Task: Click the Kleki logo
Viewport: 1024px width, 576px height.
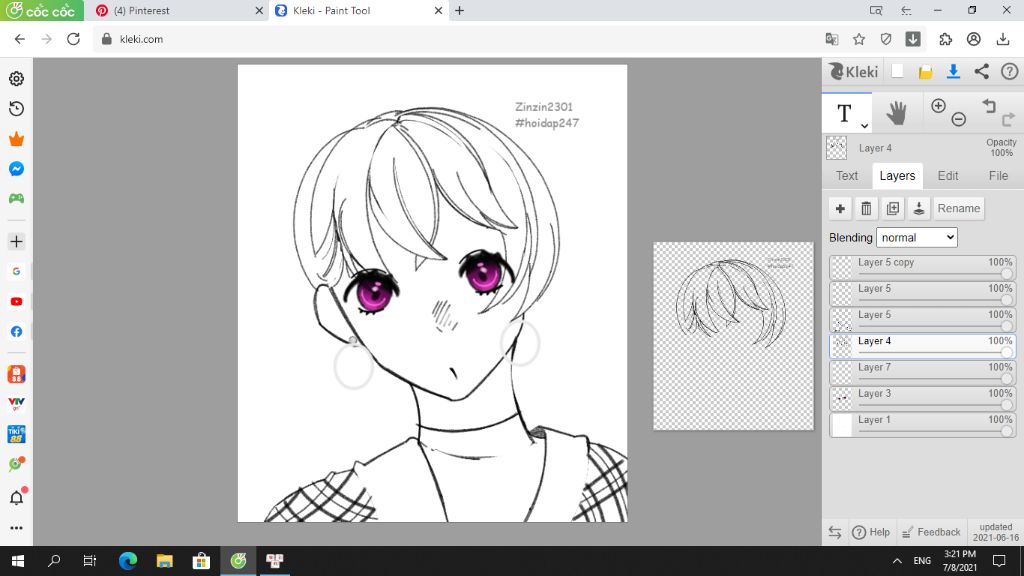Action: pos(853,72)
